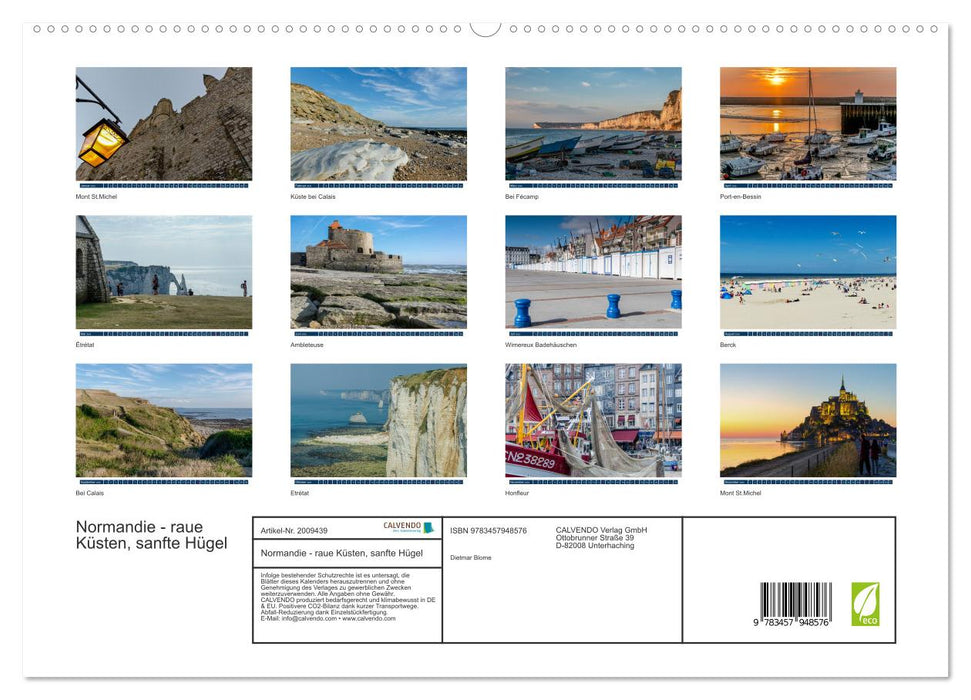Select the Port-en-Bessin sunset harbor image
The width and height of the screenshot is (971, 700).
[808, 124]
